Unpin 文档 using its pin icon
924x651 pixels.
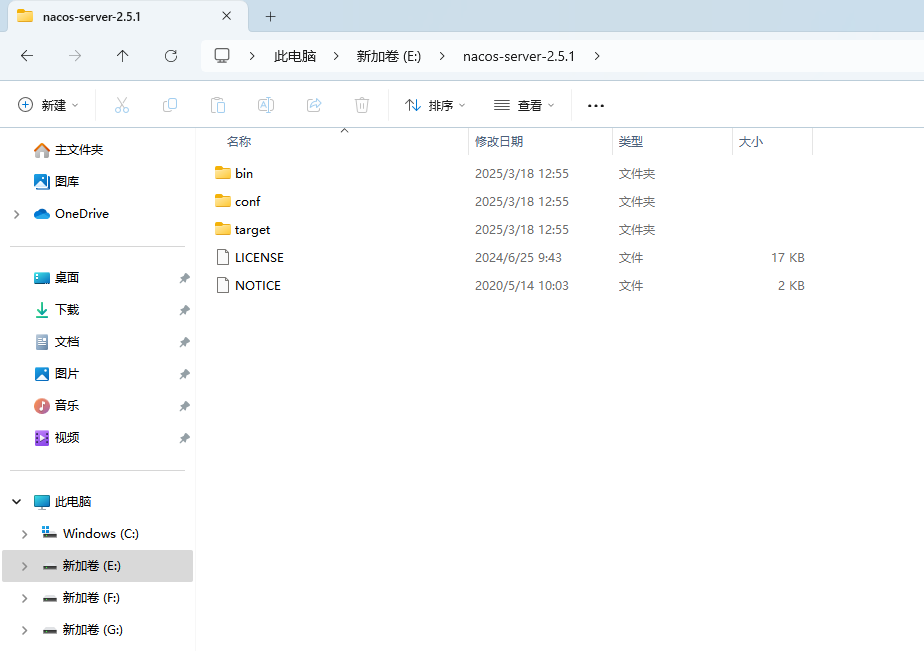(184, 342)
